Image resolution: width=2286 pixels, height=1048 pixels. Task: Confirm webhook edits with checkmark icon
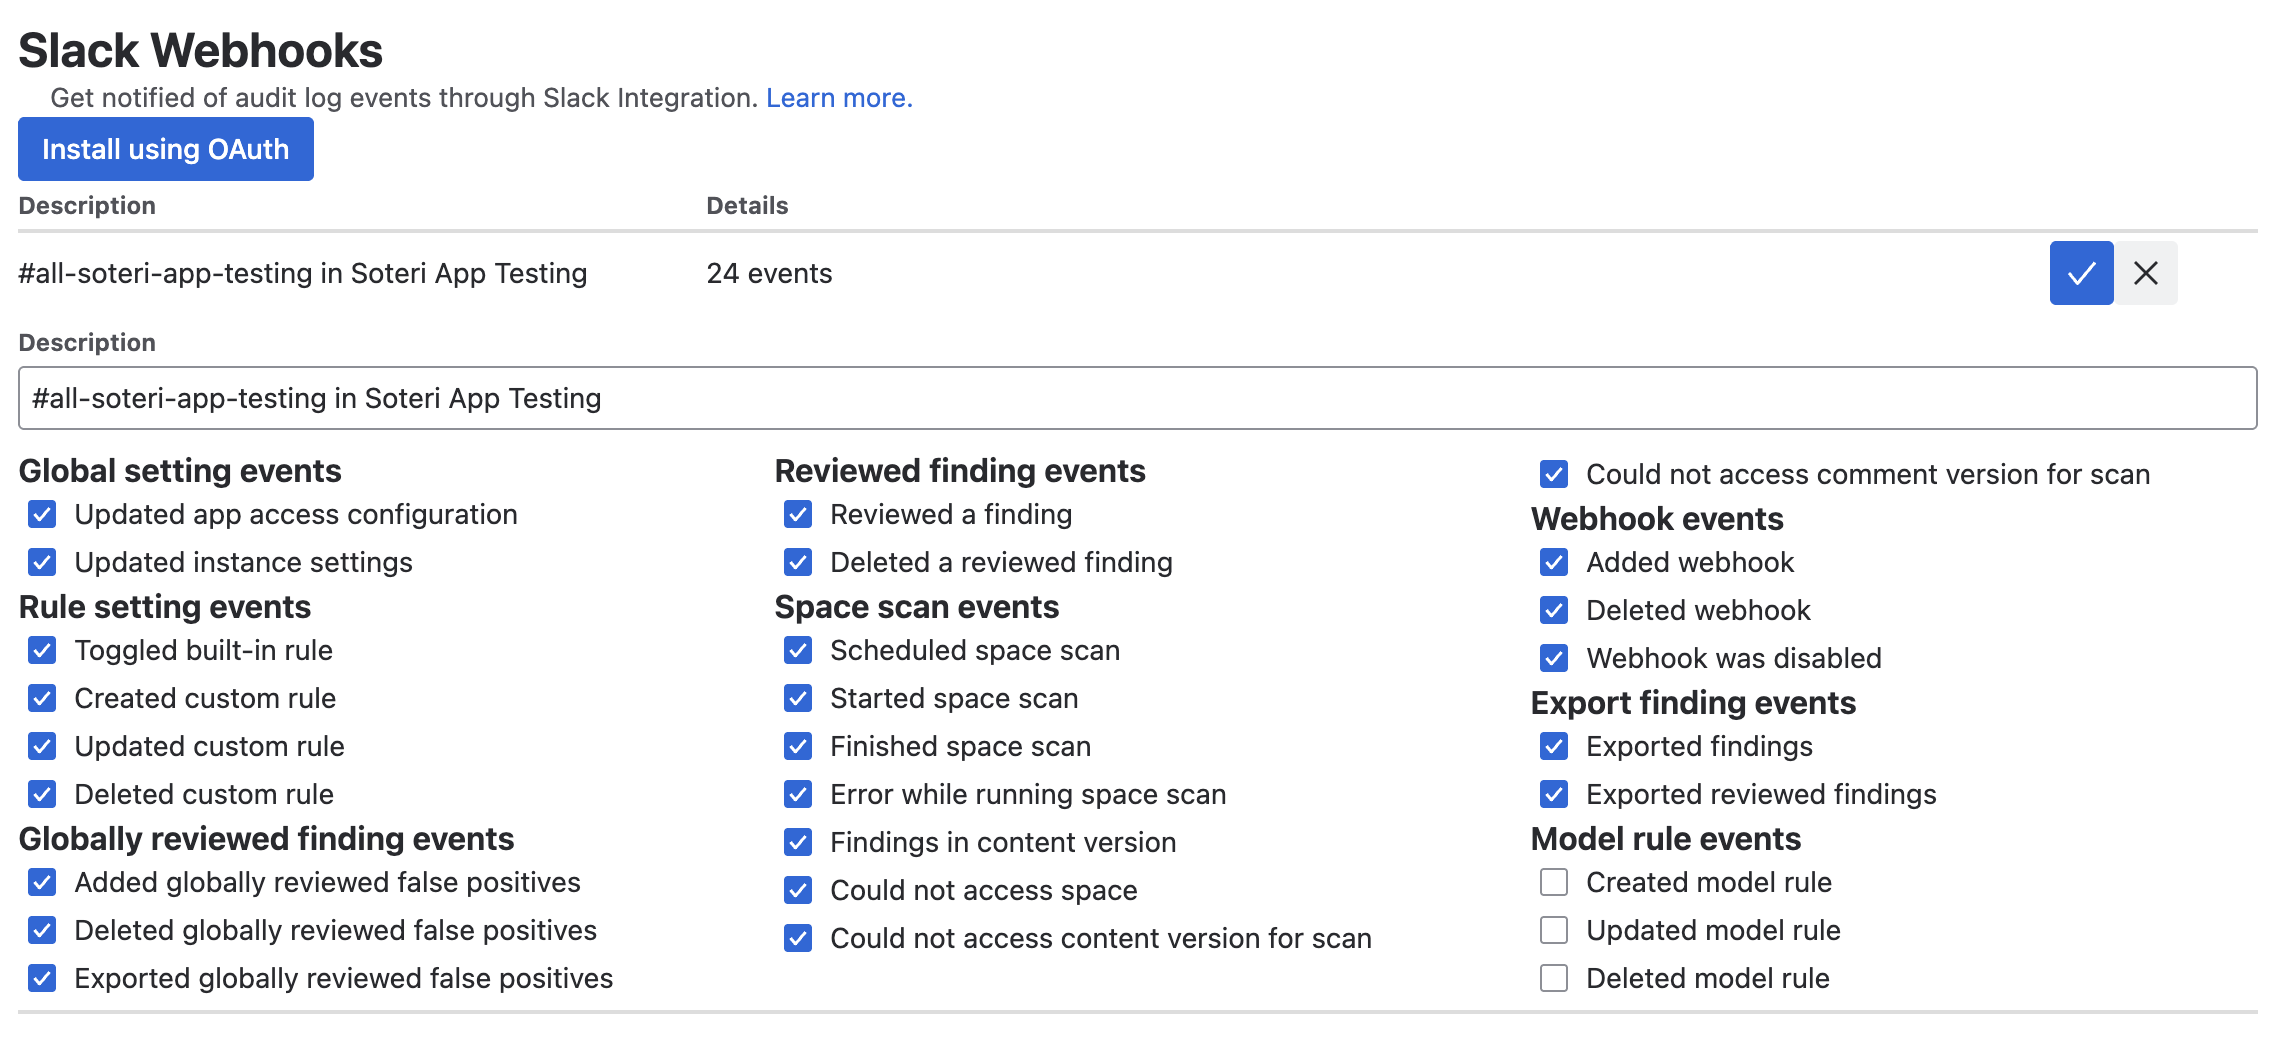pos(2080,273)
